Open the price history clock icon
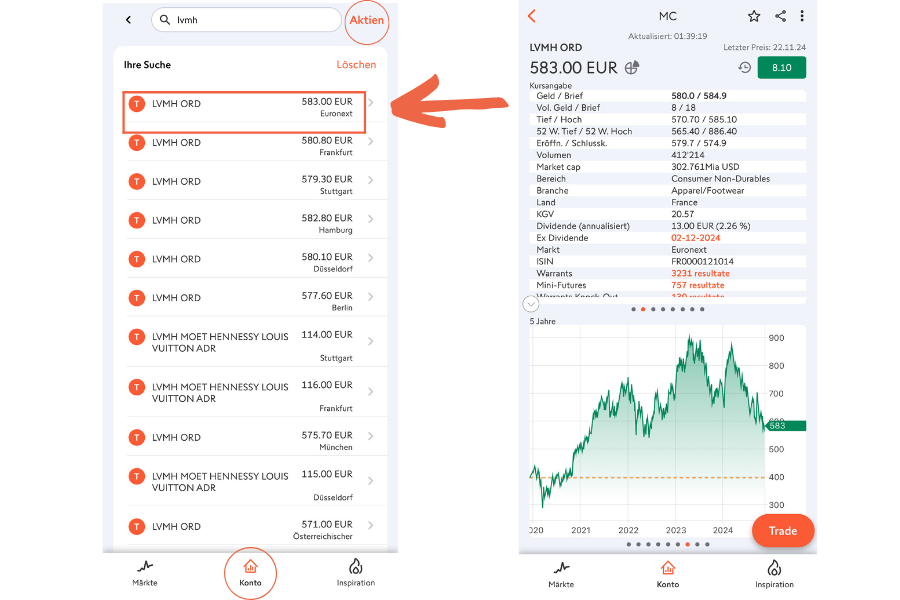The height and width of the screenshot is (600, 900). pos(744,68)
